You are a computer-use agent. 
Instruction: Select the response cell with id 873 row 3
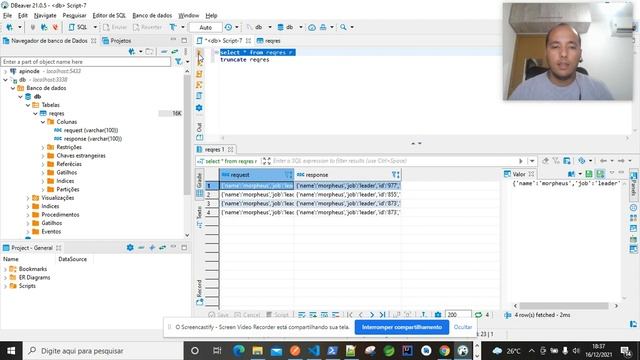coord(348,203)
